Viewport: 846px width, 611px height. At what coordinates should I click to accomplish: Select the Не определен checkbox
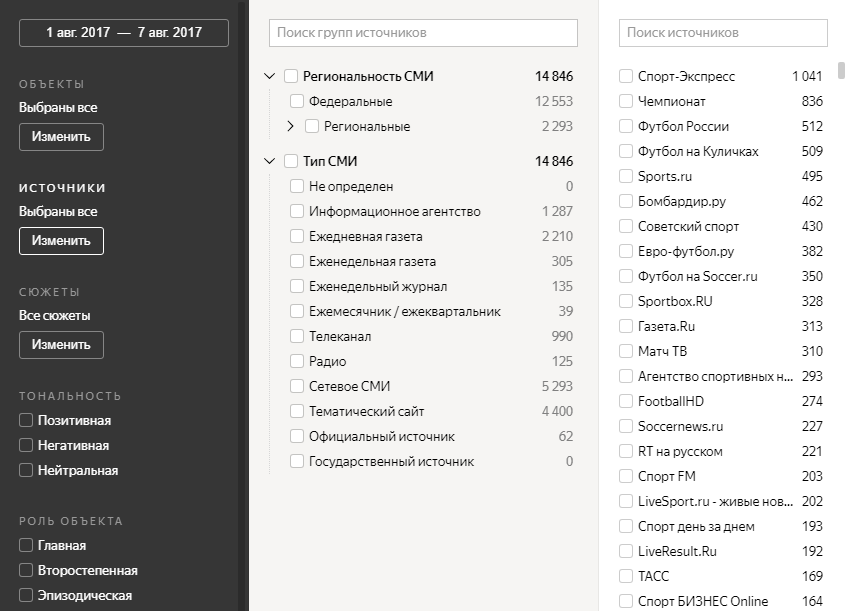pos(297,186)
